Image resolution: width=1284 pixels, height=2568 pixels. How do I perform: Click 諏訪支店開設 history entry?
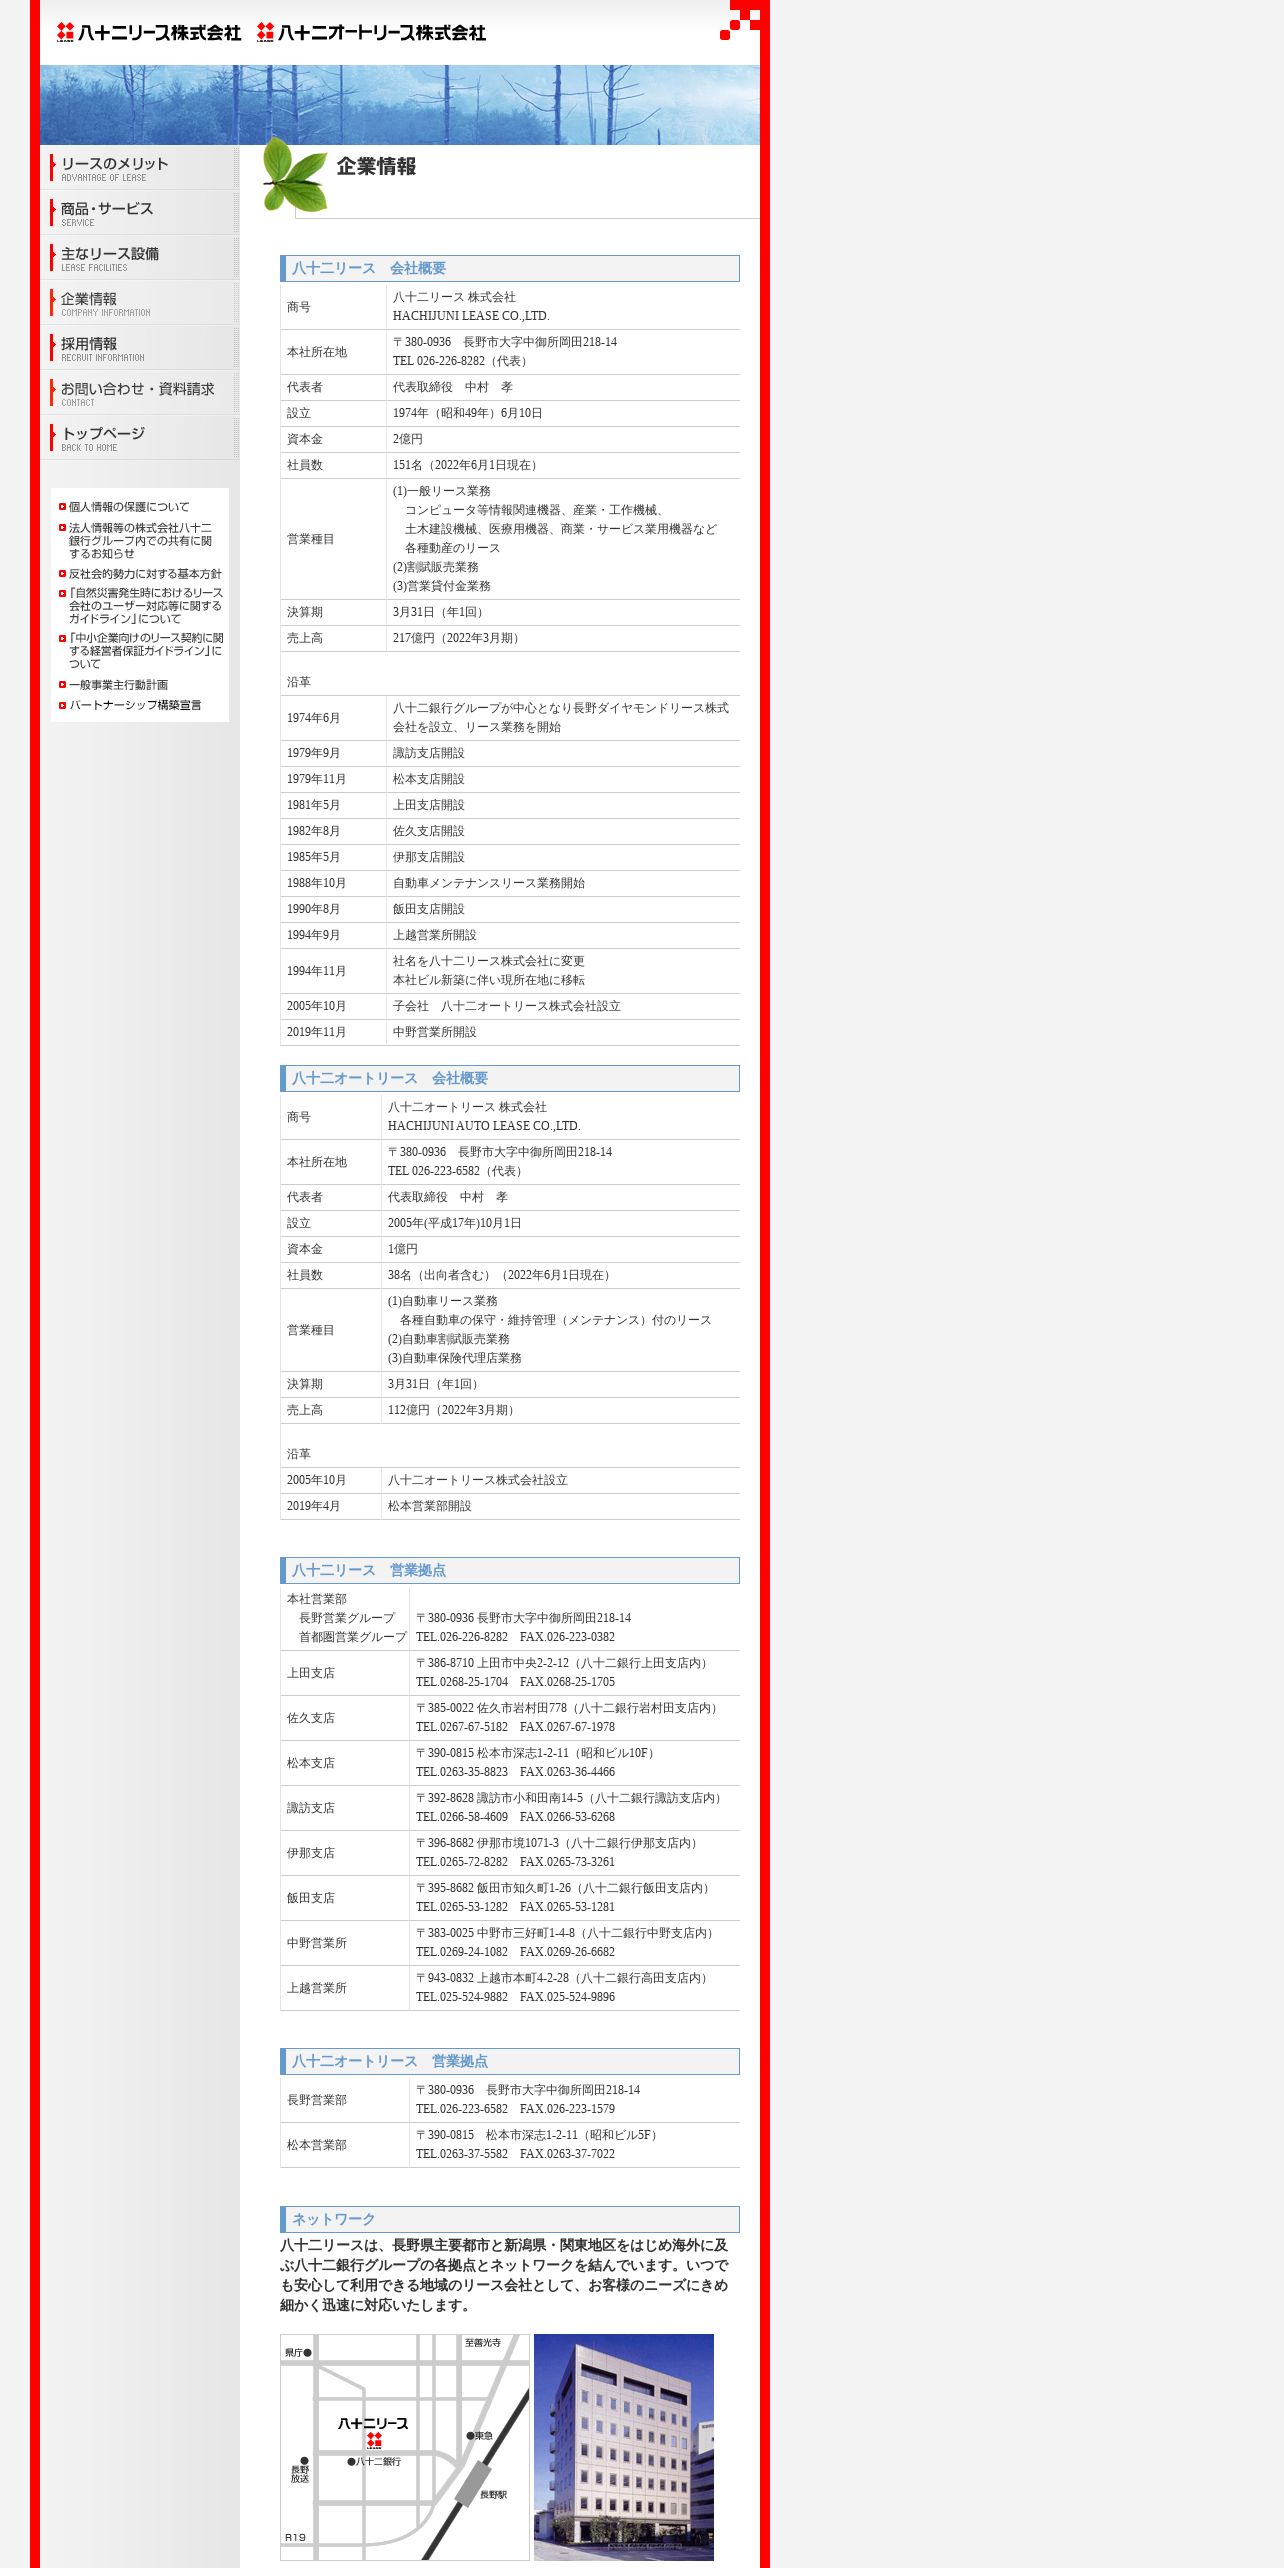tap(428, 753)
